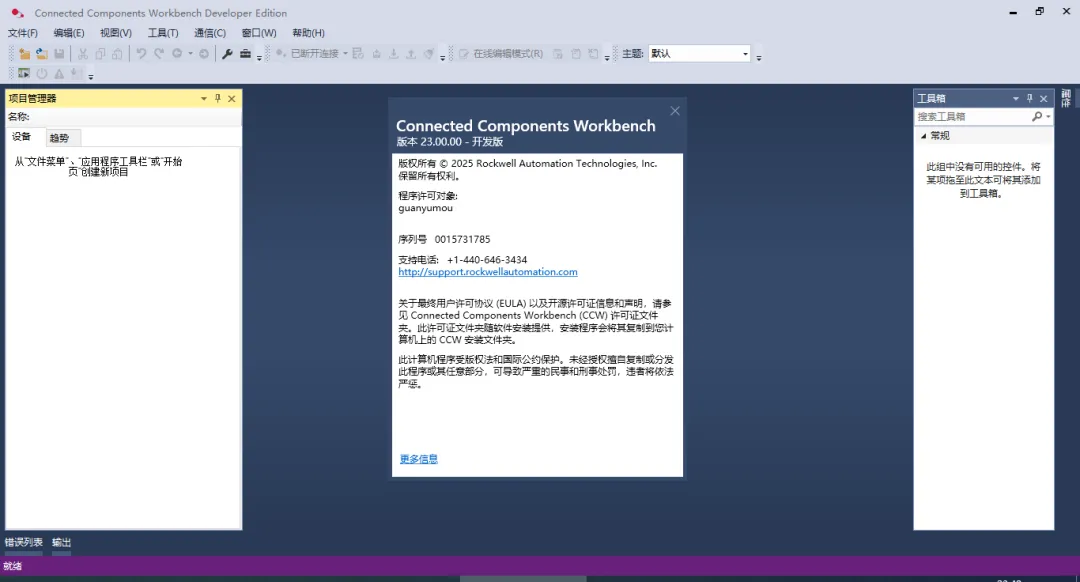Click the serial number 0015731785
1080x582 pixels.
[x=462, y=240]
